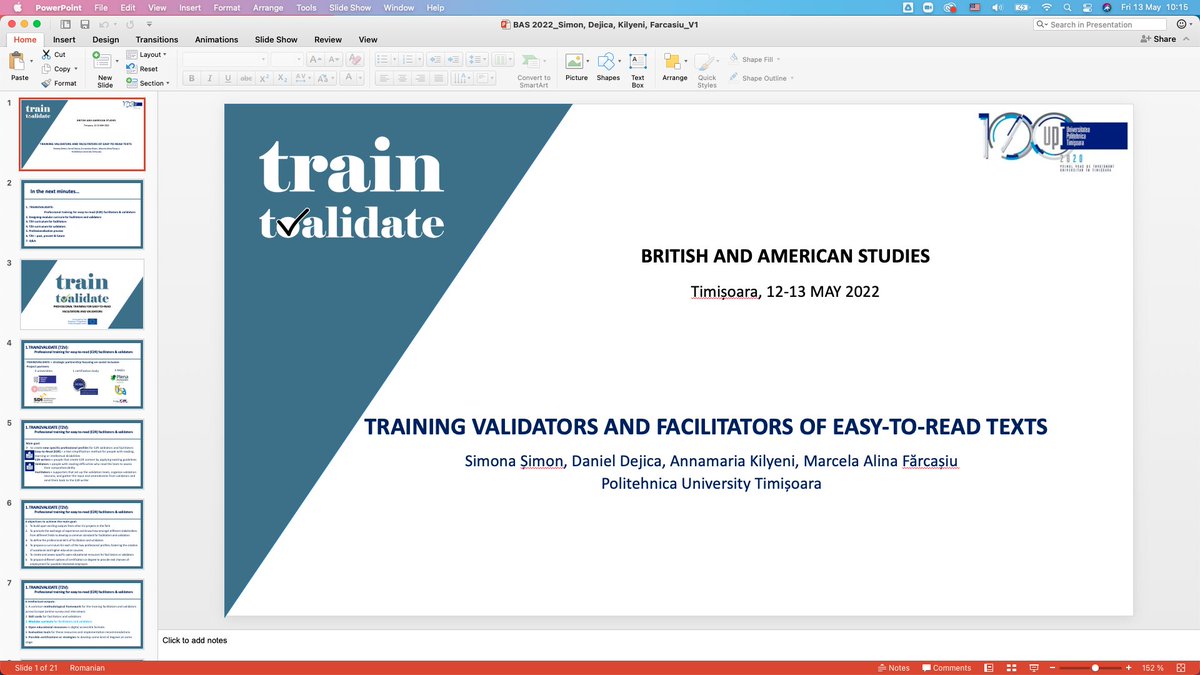Image resolution: width=1200 pixels, height=675 pixels.
Task: Toggle Underline formatting
Action: click(229, 78)
